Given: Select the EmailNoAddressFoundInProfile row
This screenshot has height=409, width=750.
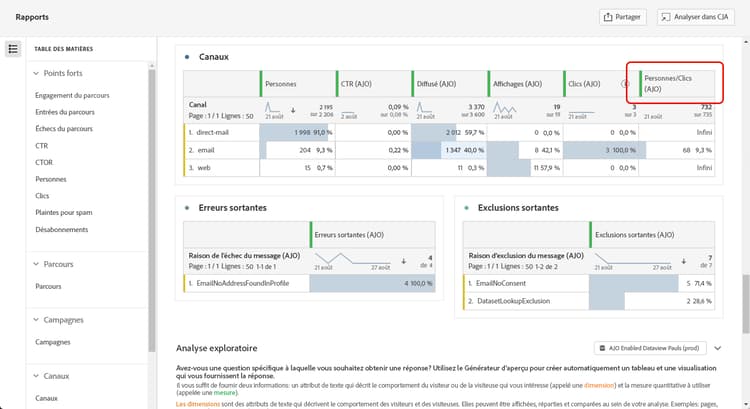Looking at the screenshot, I should [x=309, y=283].
